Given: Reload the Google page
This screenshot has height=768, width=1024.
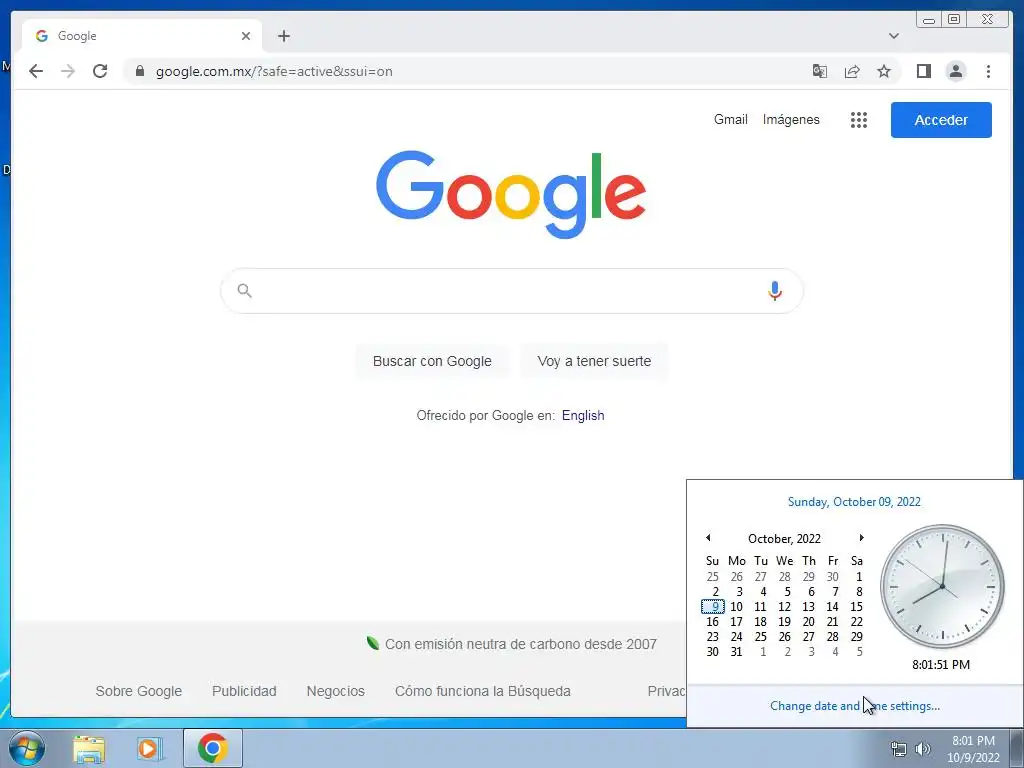Looking at the screenshot, I should click(100, 71).
